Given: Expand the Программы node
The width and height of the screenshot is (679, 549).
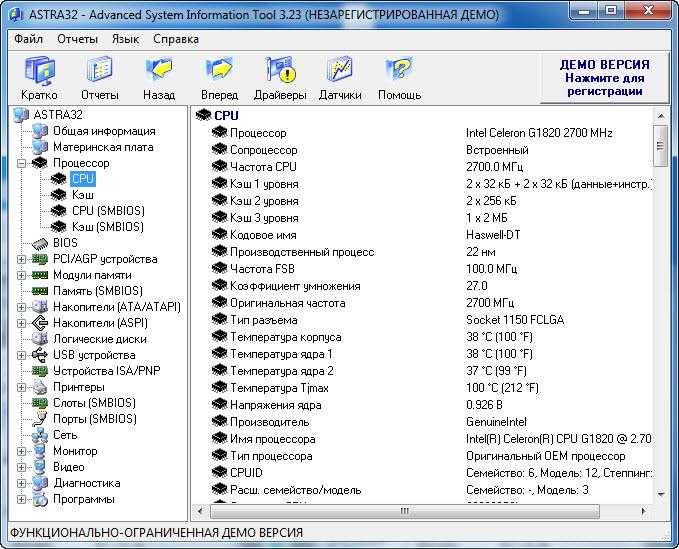Looking at the screenshot, I should [21, 500].
